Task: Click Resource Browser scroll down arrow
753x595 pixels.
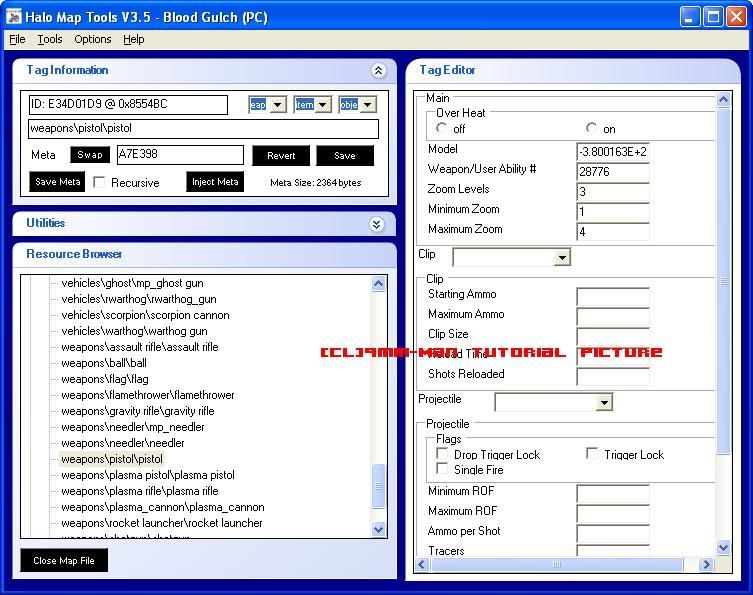Action: click(378, 529)
